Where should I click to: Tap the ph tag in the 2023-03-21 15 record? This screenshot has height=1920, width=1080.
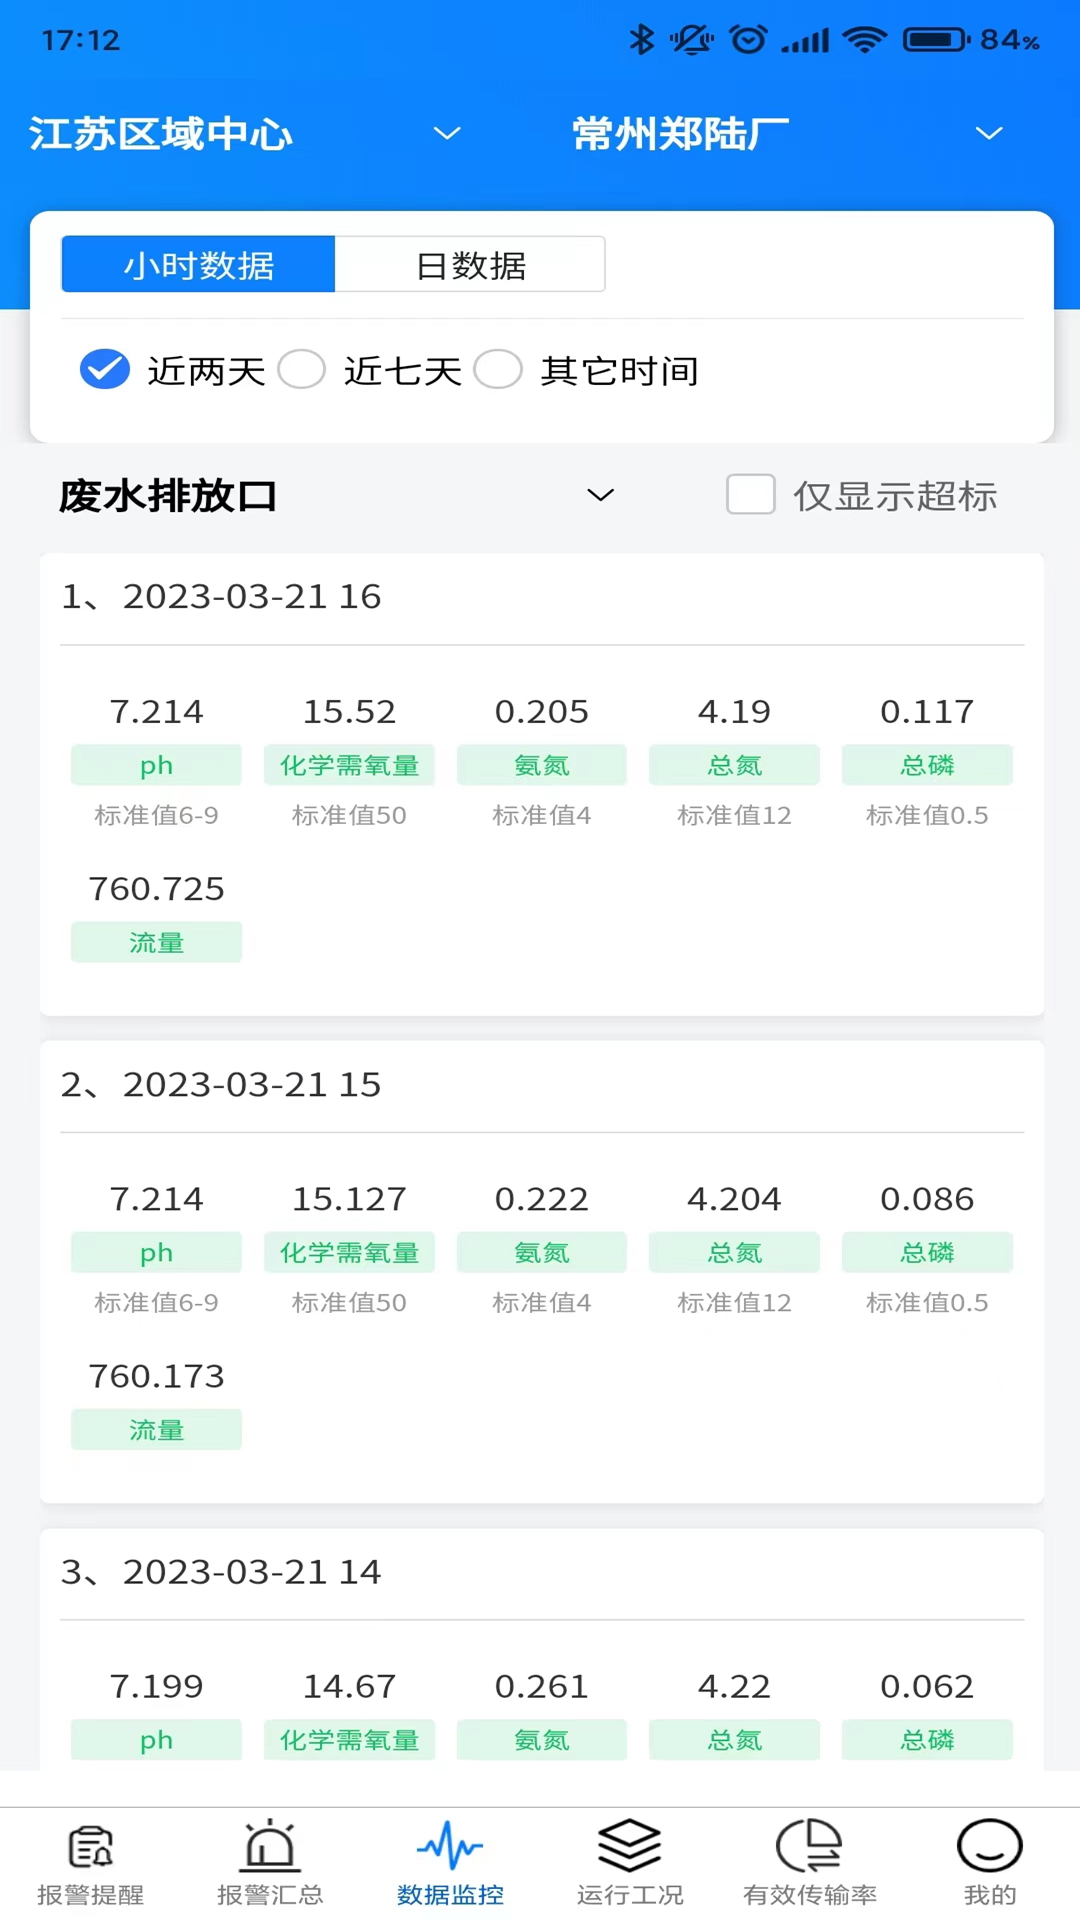(x=156, y=1252)
